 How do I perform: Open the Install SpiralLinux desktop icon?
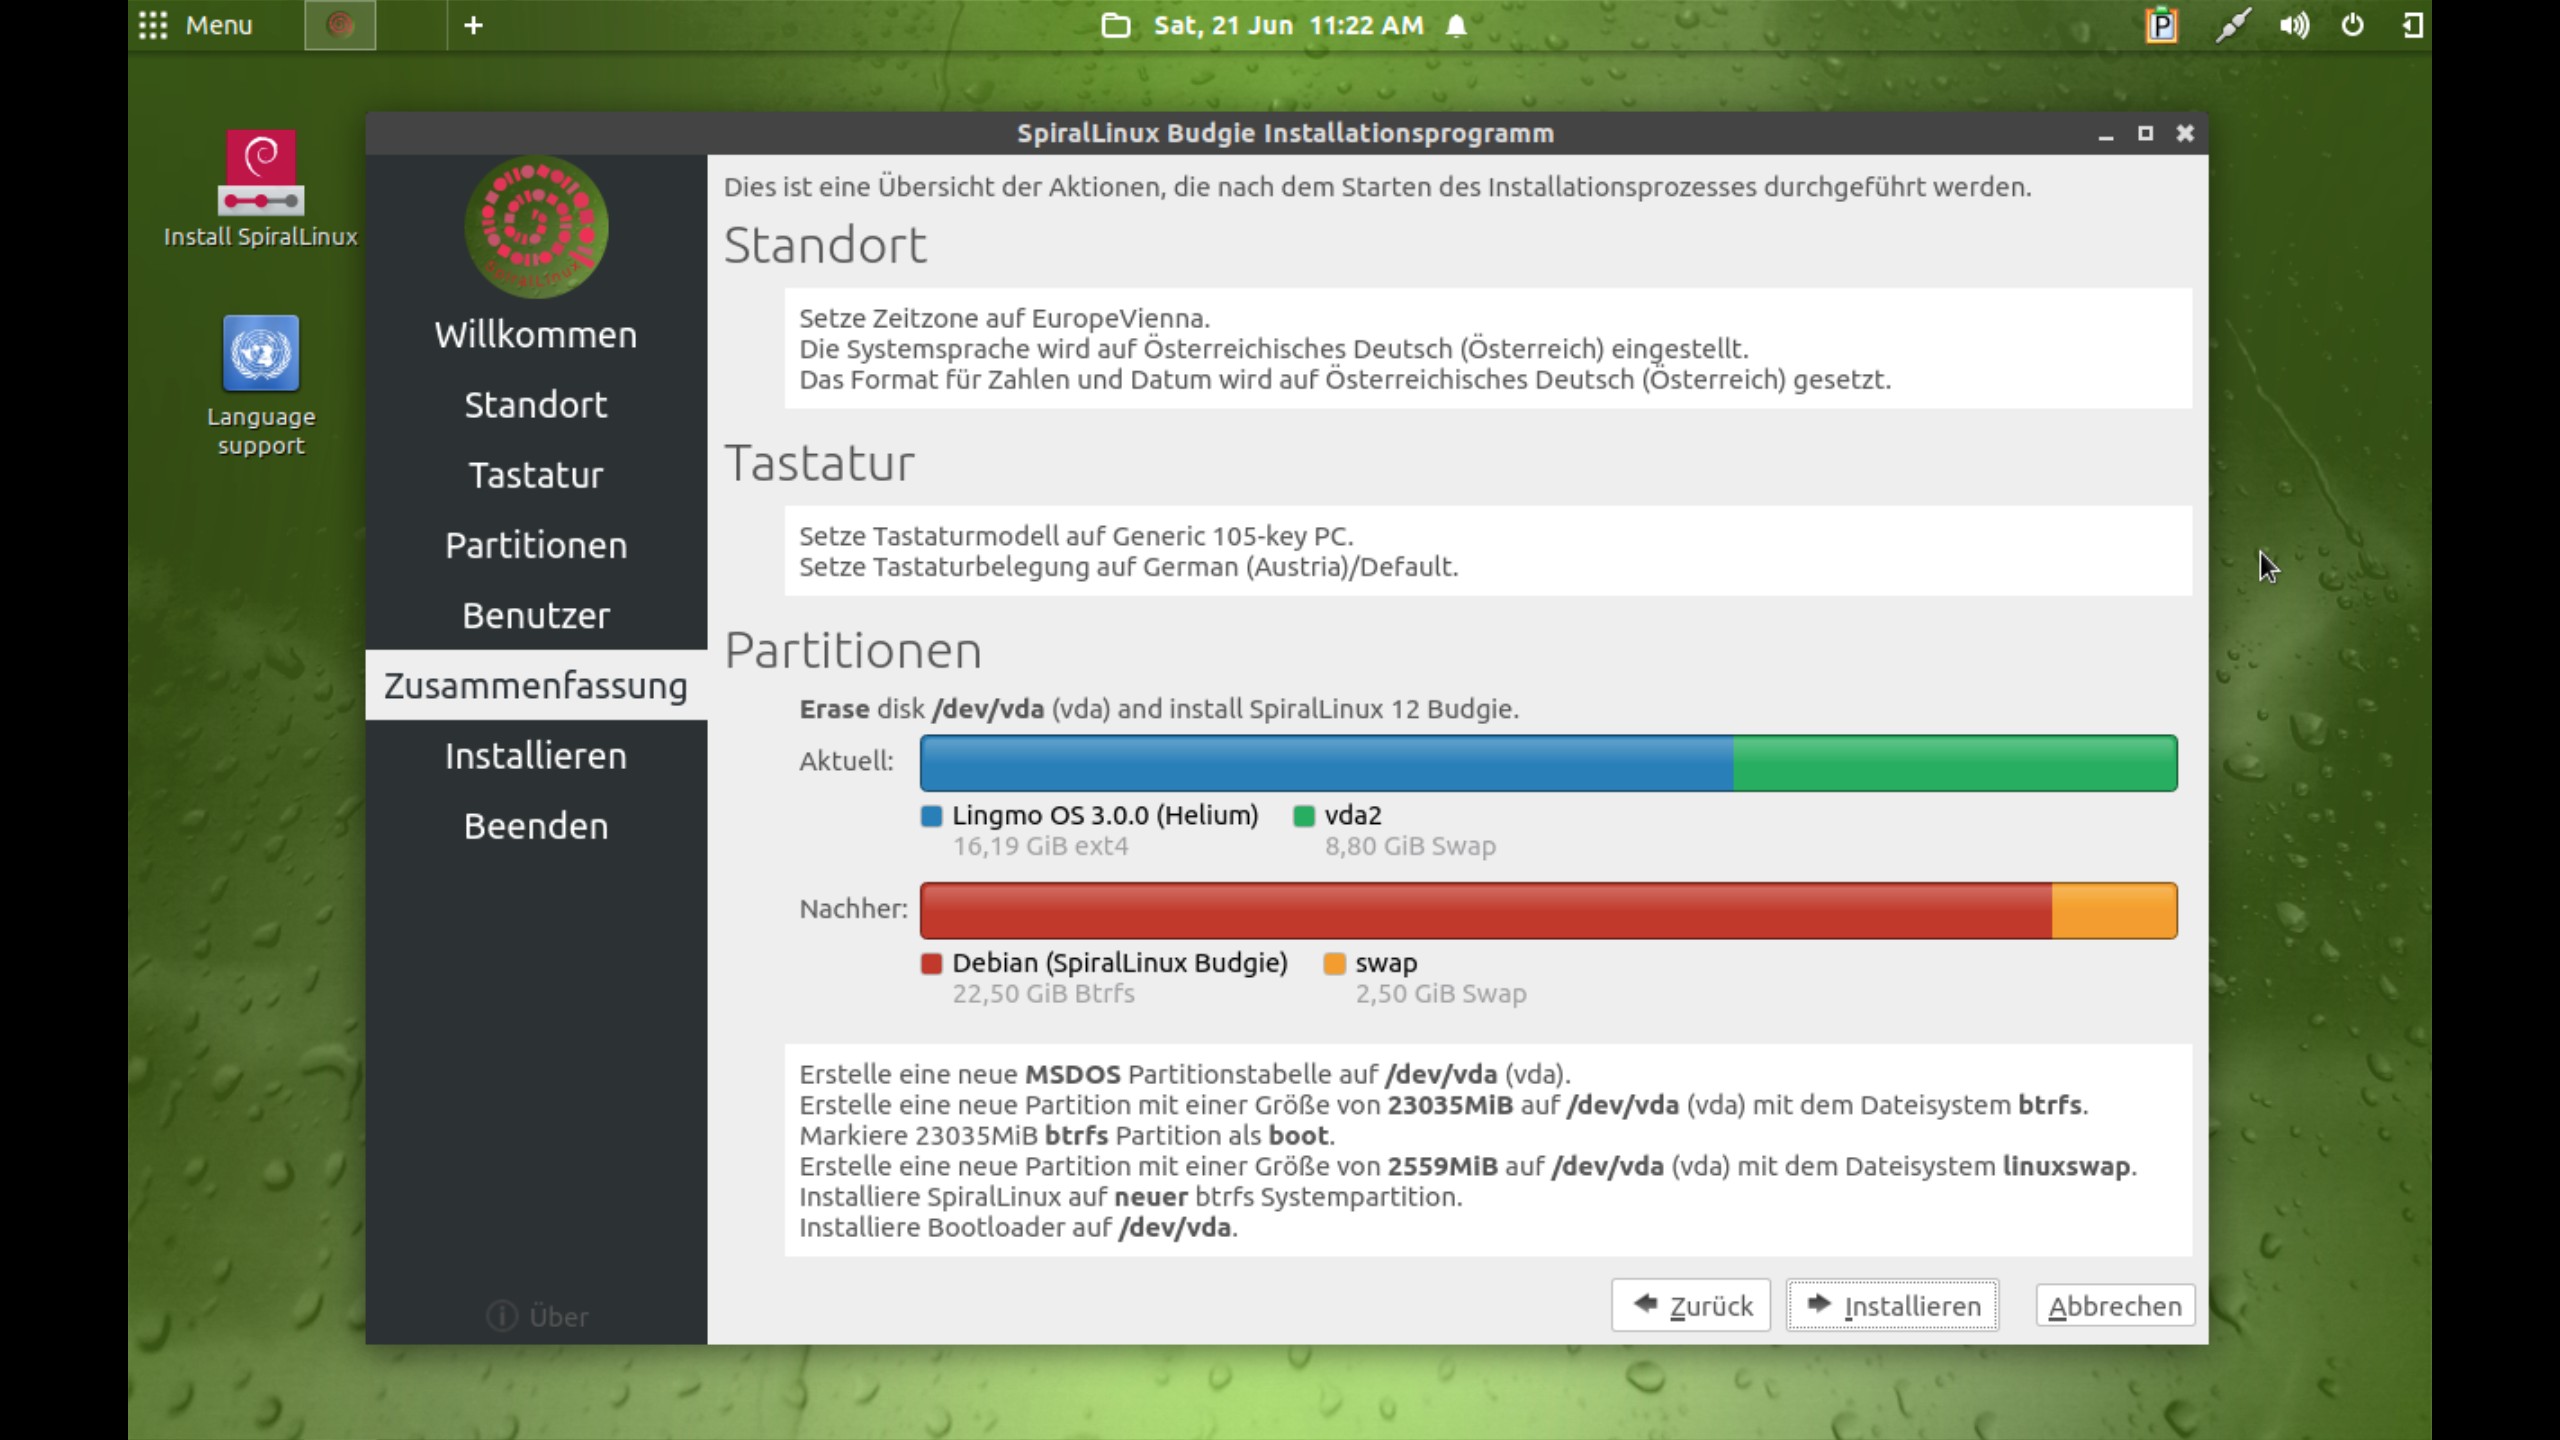click(x=260, y=188)
